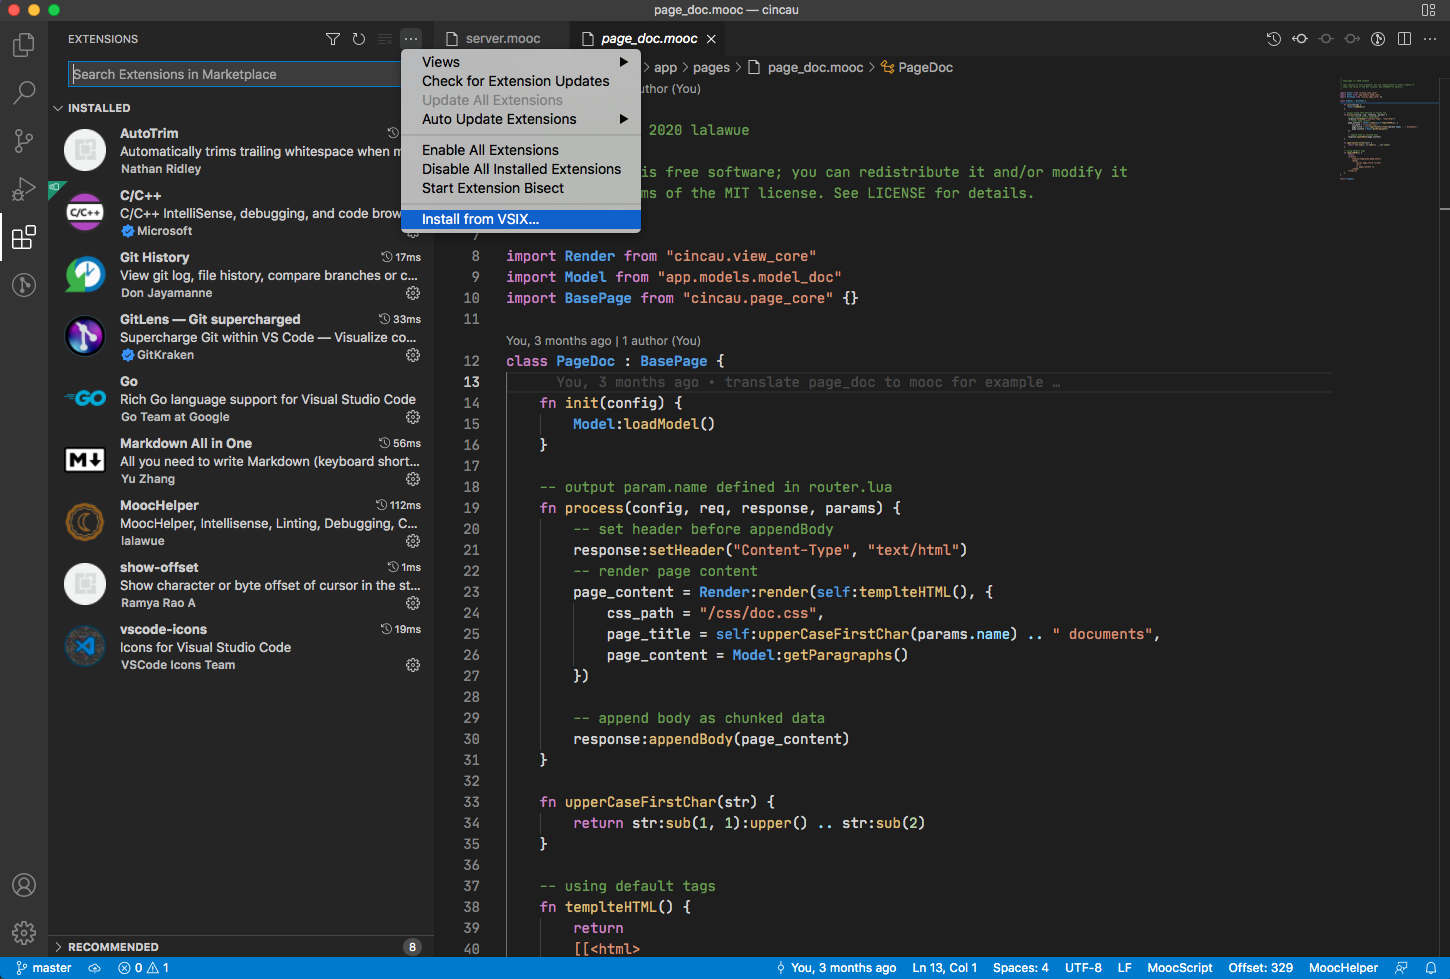Select the AutoTrim extension entry
This screenshot has height=979, width=1450.
point(241,150)
